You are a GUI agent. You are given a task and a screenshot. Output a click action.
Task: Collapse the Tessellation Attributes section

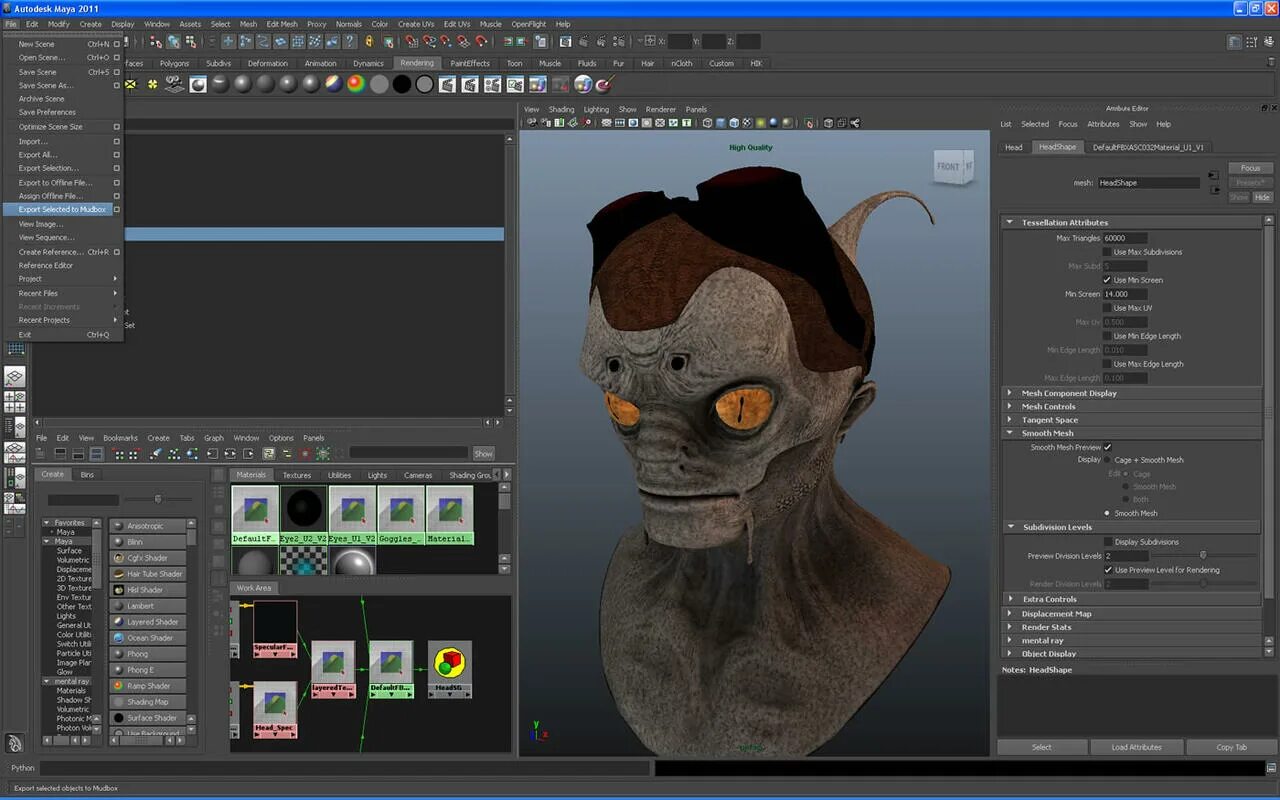1010,222
